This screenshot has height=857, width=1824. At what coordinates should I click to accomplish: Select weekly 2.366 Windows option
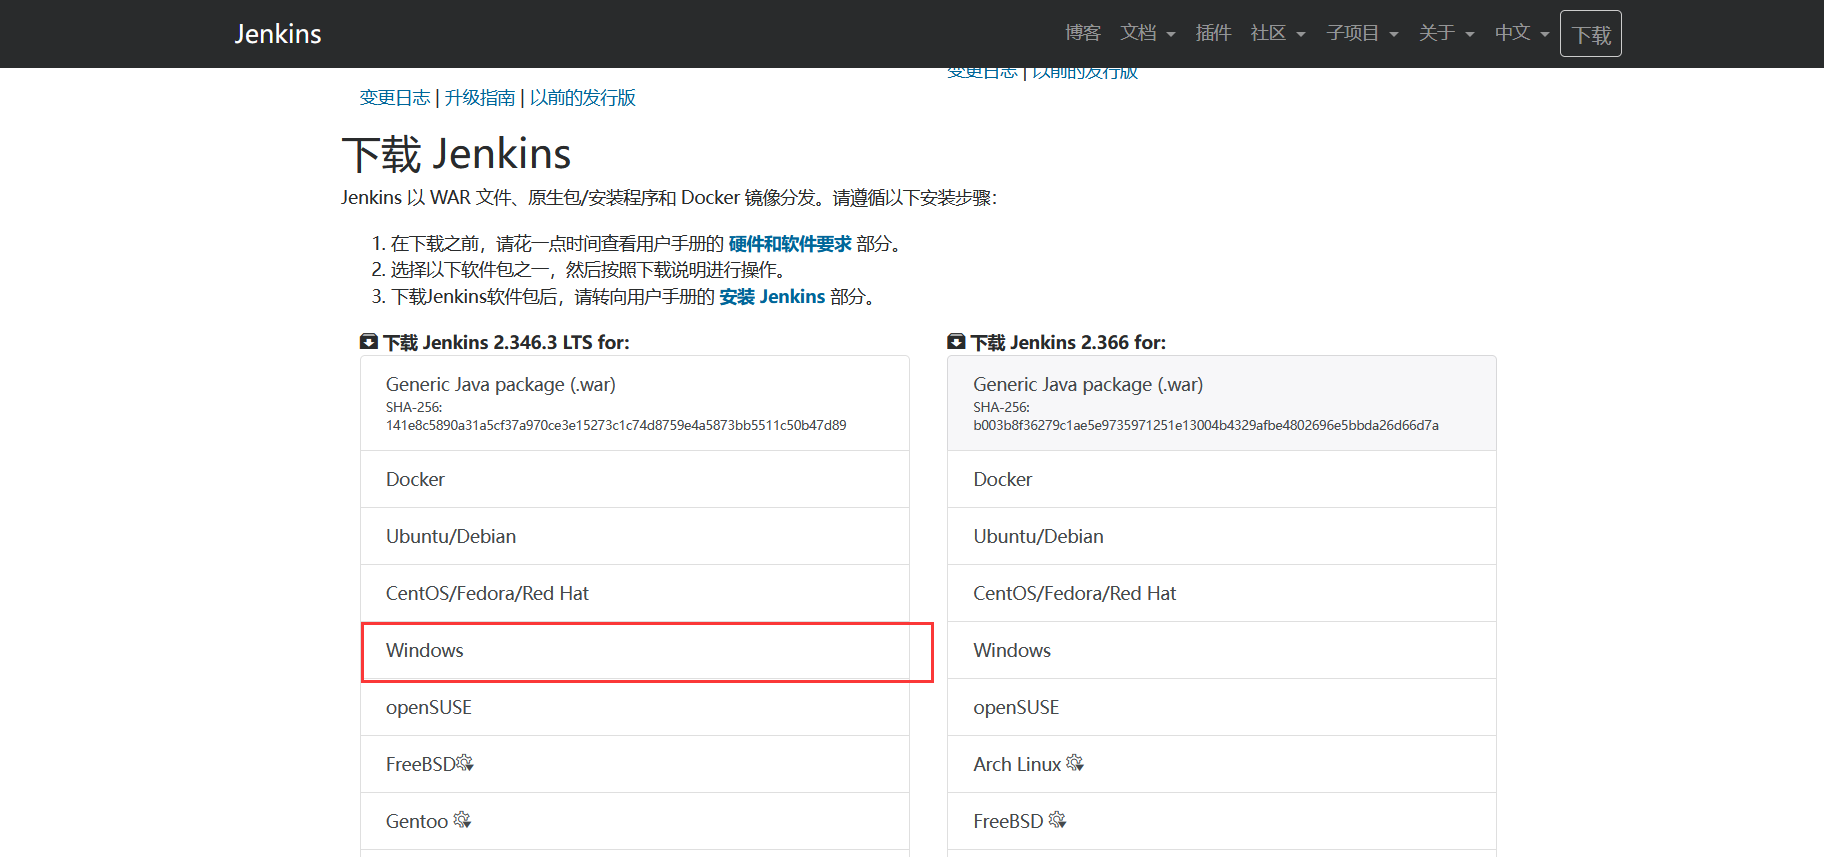click(1222, 650)
